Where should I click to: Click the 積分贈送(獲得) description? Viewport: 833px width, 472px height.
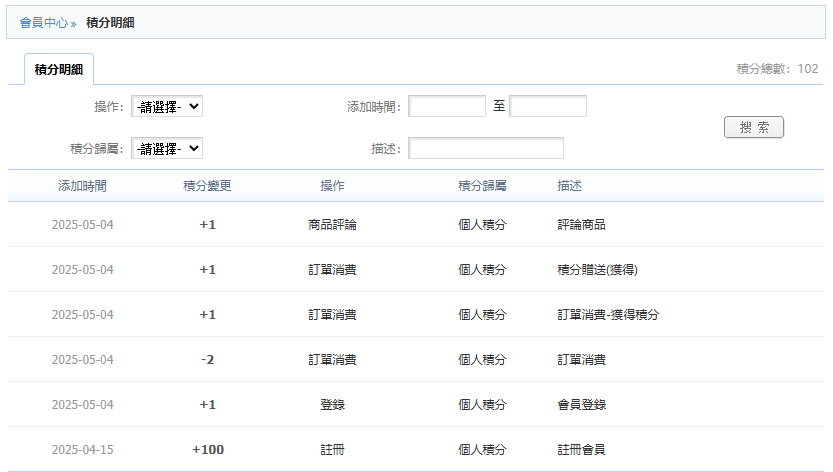click(598, 270)
